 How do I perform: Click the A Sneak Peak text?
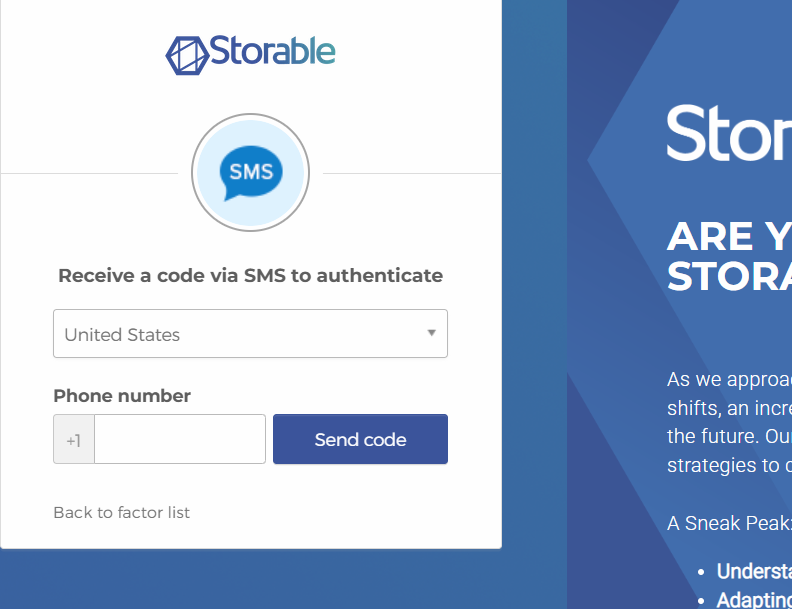point(729,523)
